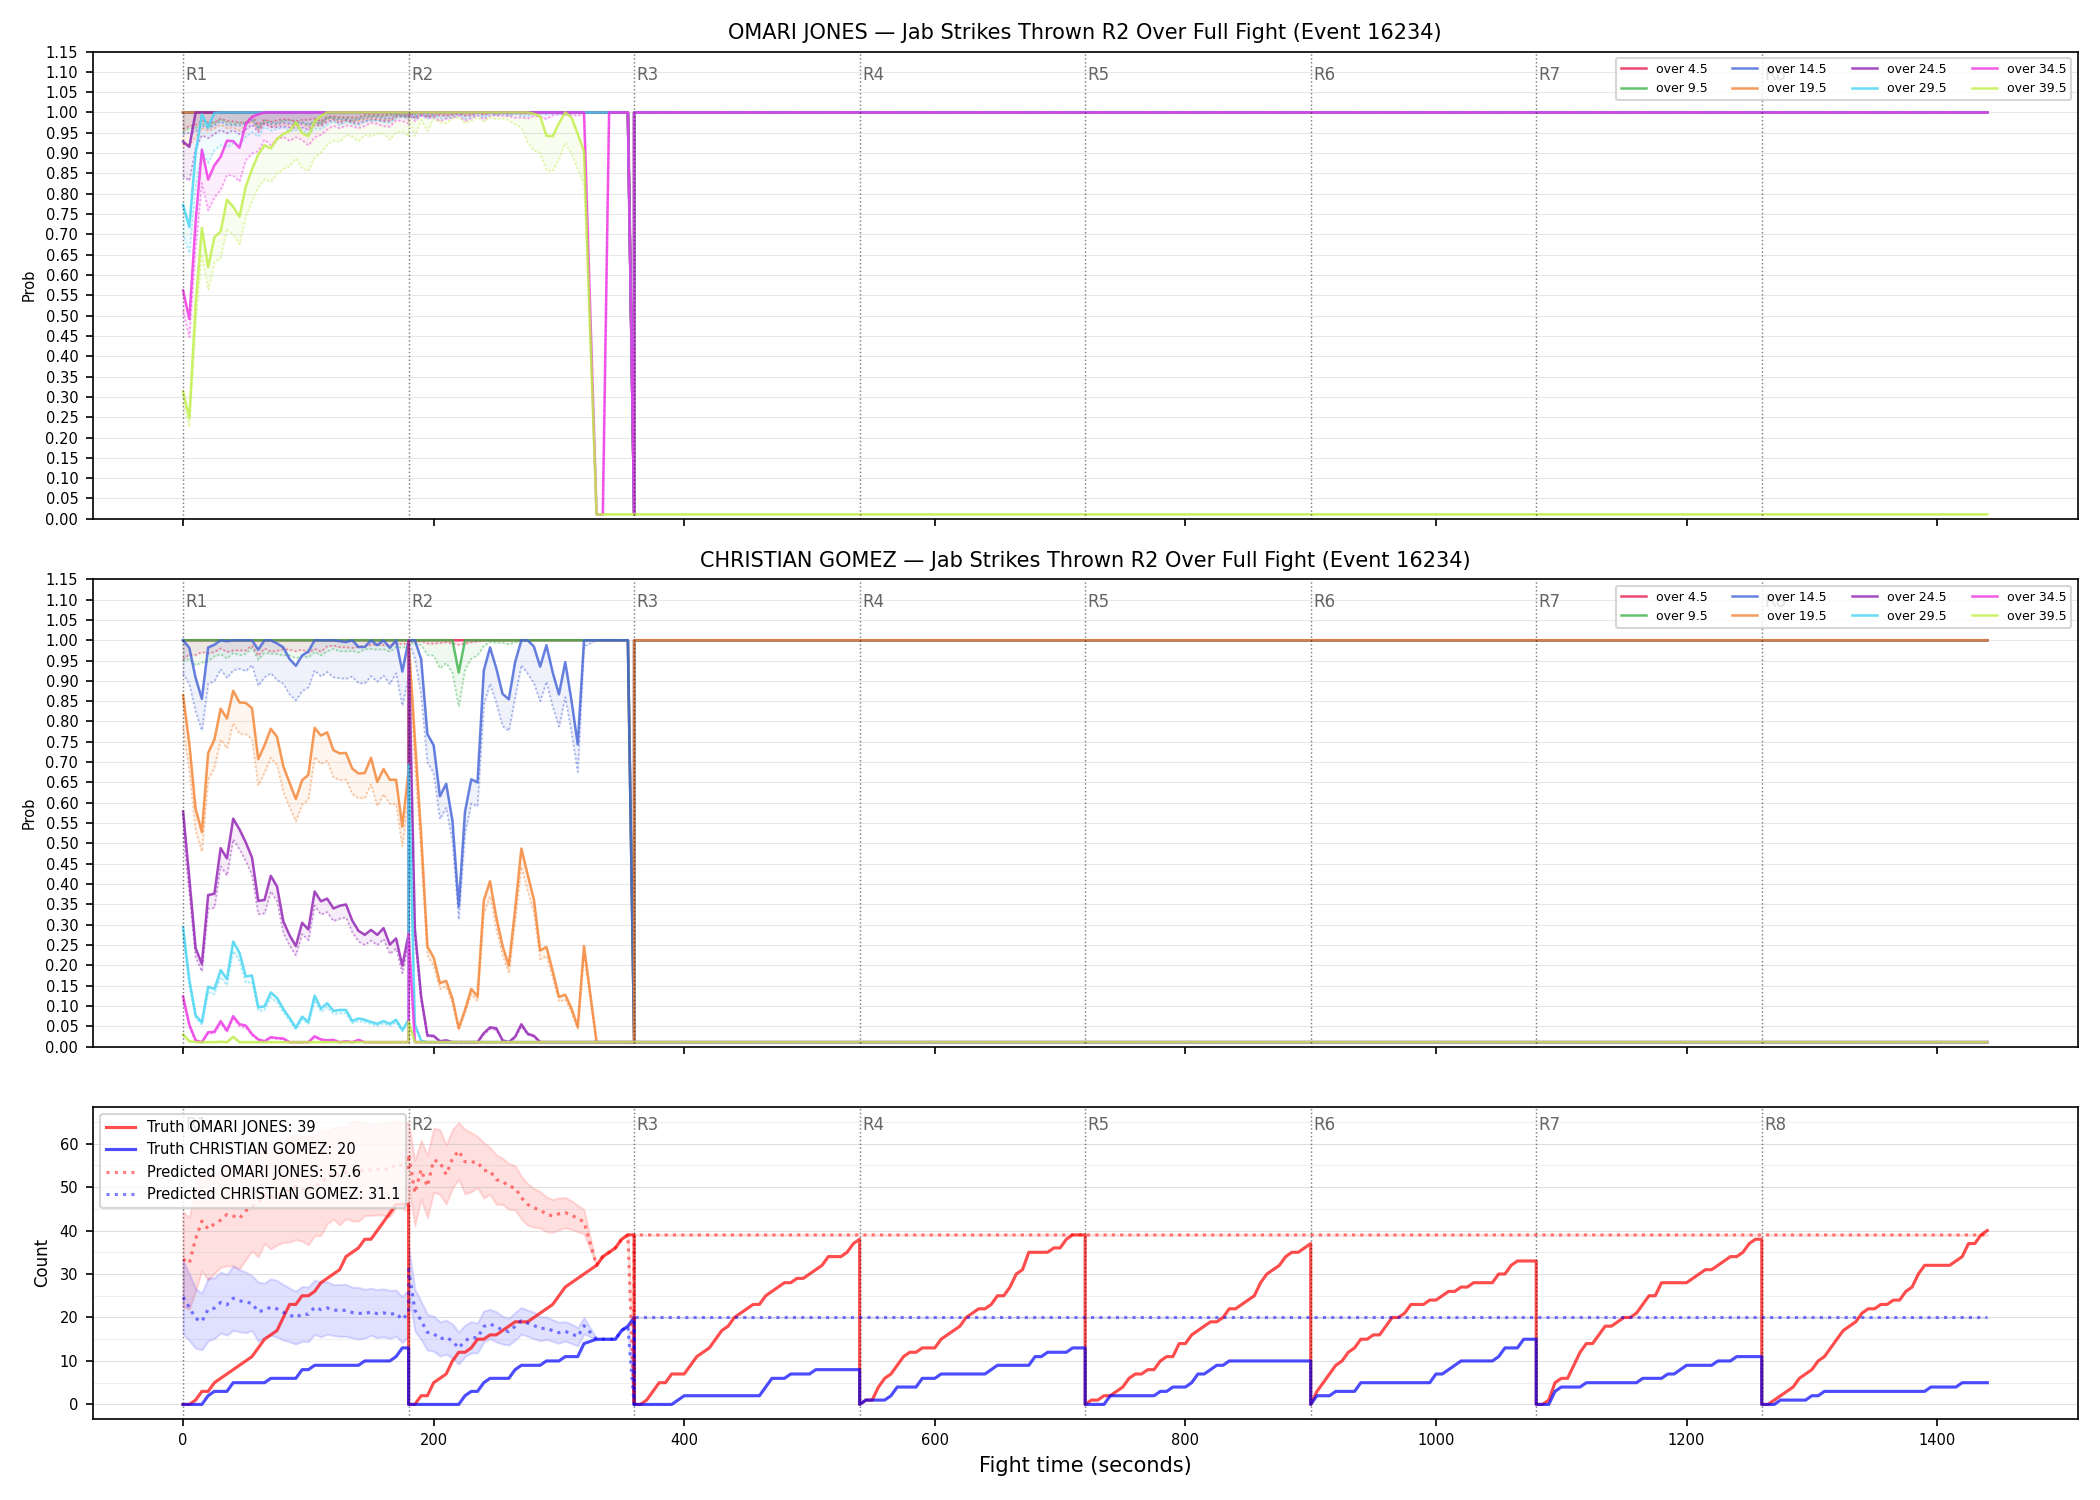
Task: Click the 'over 39.5' legend entry in top chart
Action: tap(2018, 88)
